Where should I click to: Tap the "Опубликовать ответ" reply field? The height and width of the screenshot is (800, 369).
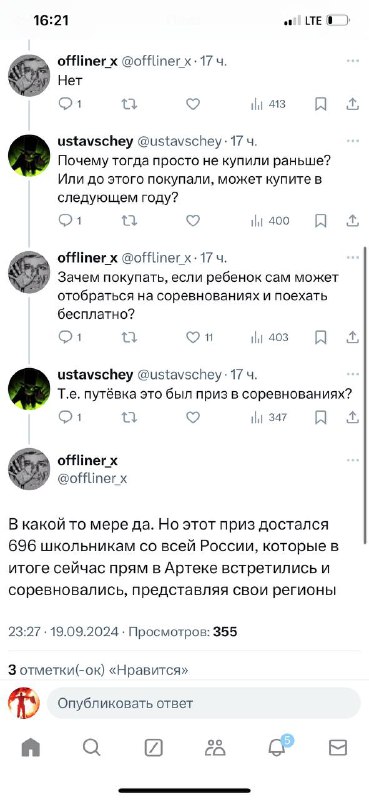click(x=203, y=703)
